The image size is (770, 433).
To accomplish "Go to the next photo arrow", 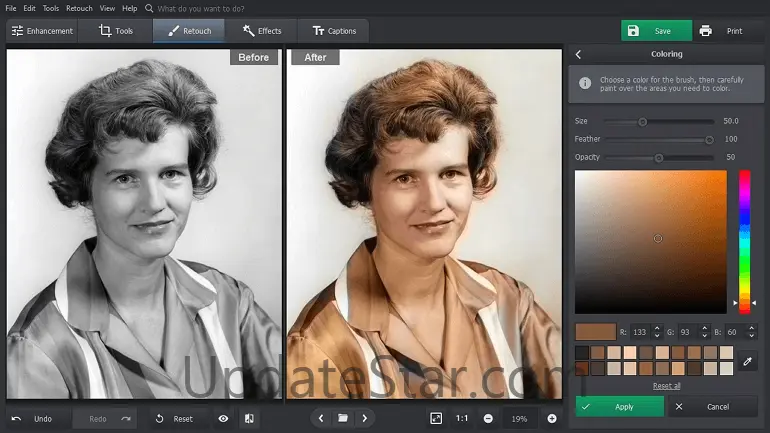I will (x=365, y=418).
